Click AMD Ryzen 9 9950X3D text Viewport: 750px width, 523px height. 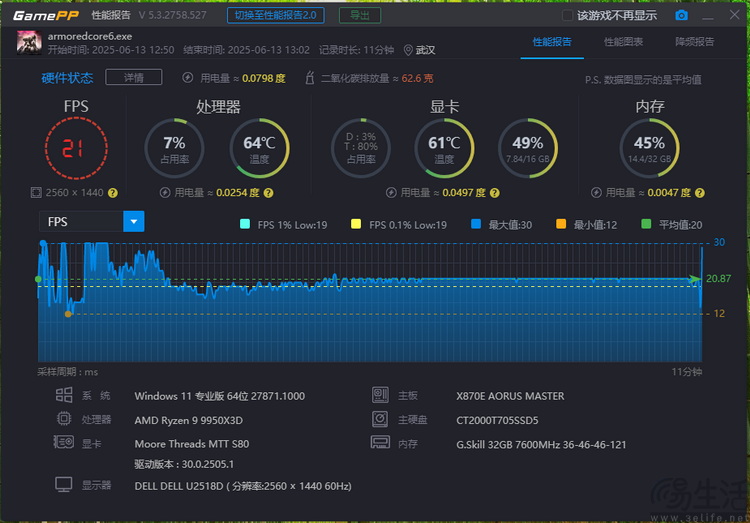pyautogui.click(x=188, y=420)
